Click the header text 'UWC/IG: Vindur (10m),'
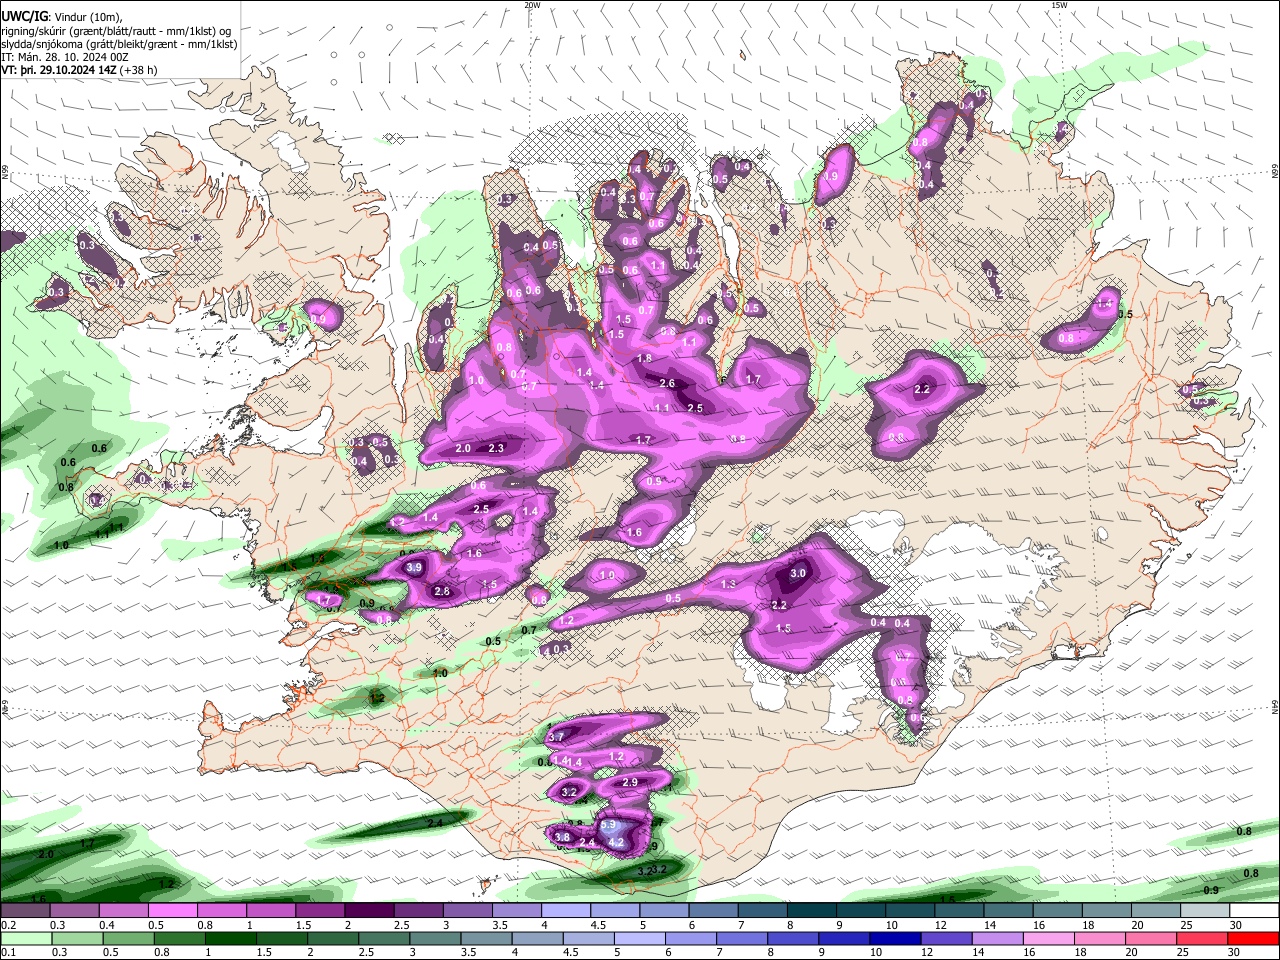 [62, 17]
